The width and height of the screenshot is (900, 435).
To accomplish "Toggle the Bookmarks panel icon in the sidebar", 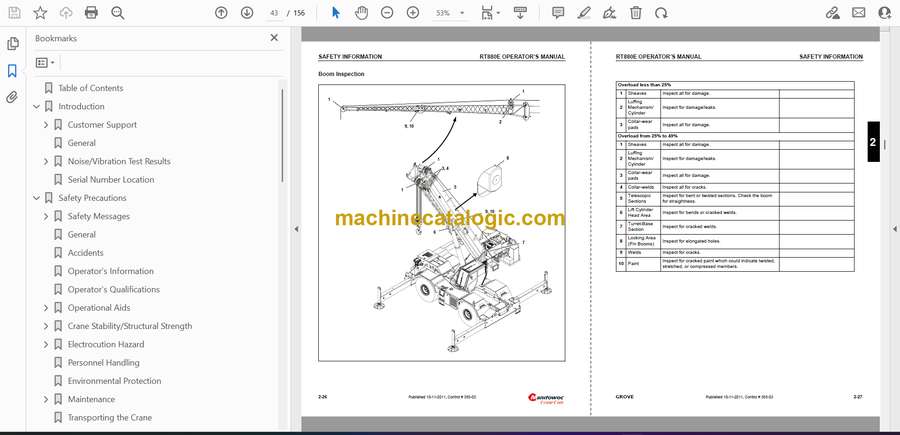I will [12, 71].
